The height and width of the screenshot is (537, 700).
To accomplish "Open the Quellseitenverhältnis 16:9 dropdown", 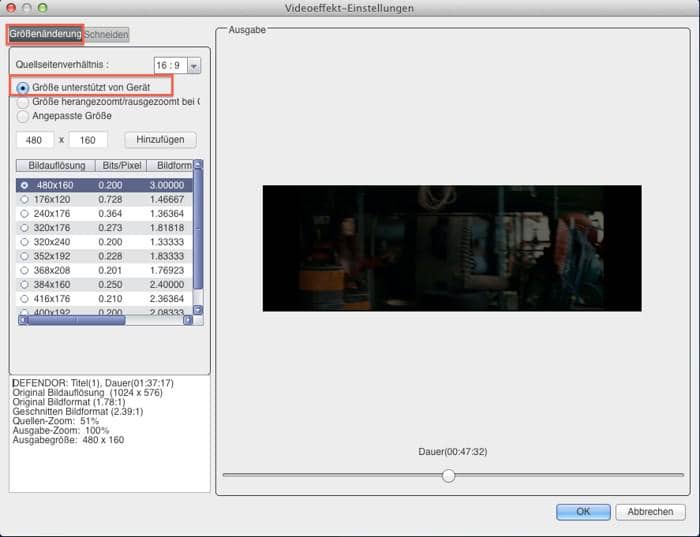I will pyautogui.click(x=194, y=66).
